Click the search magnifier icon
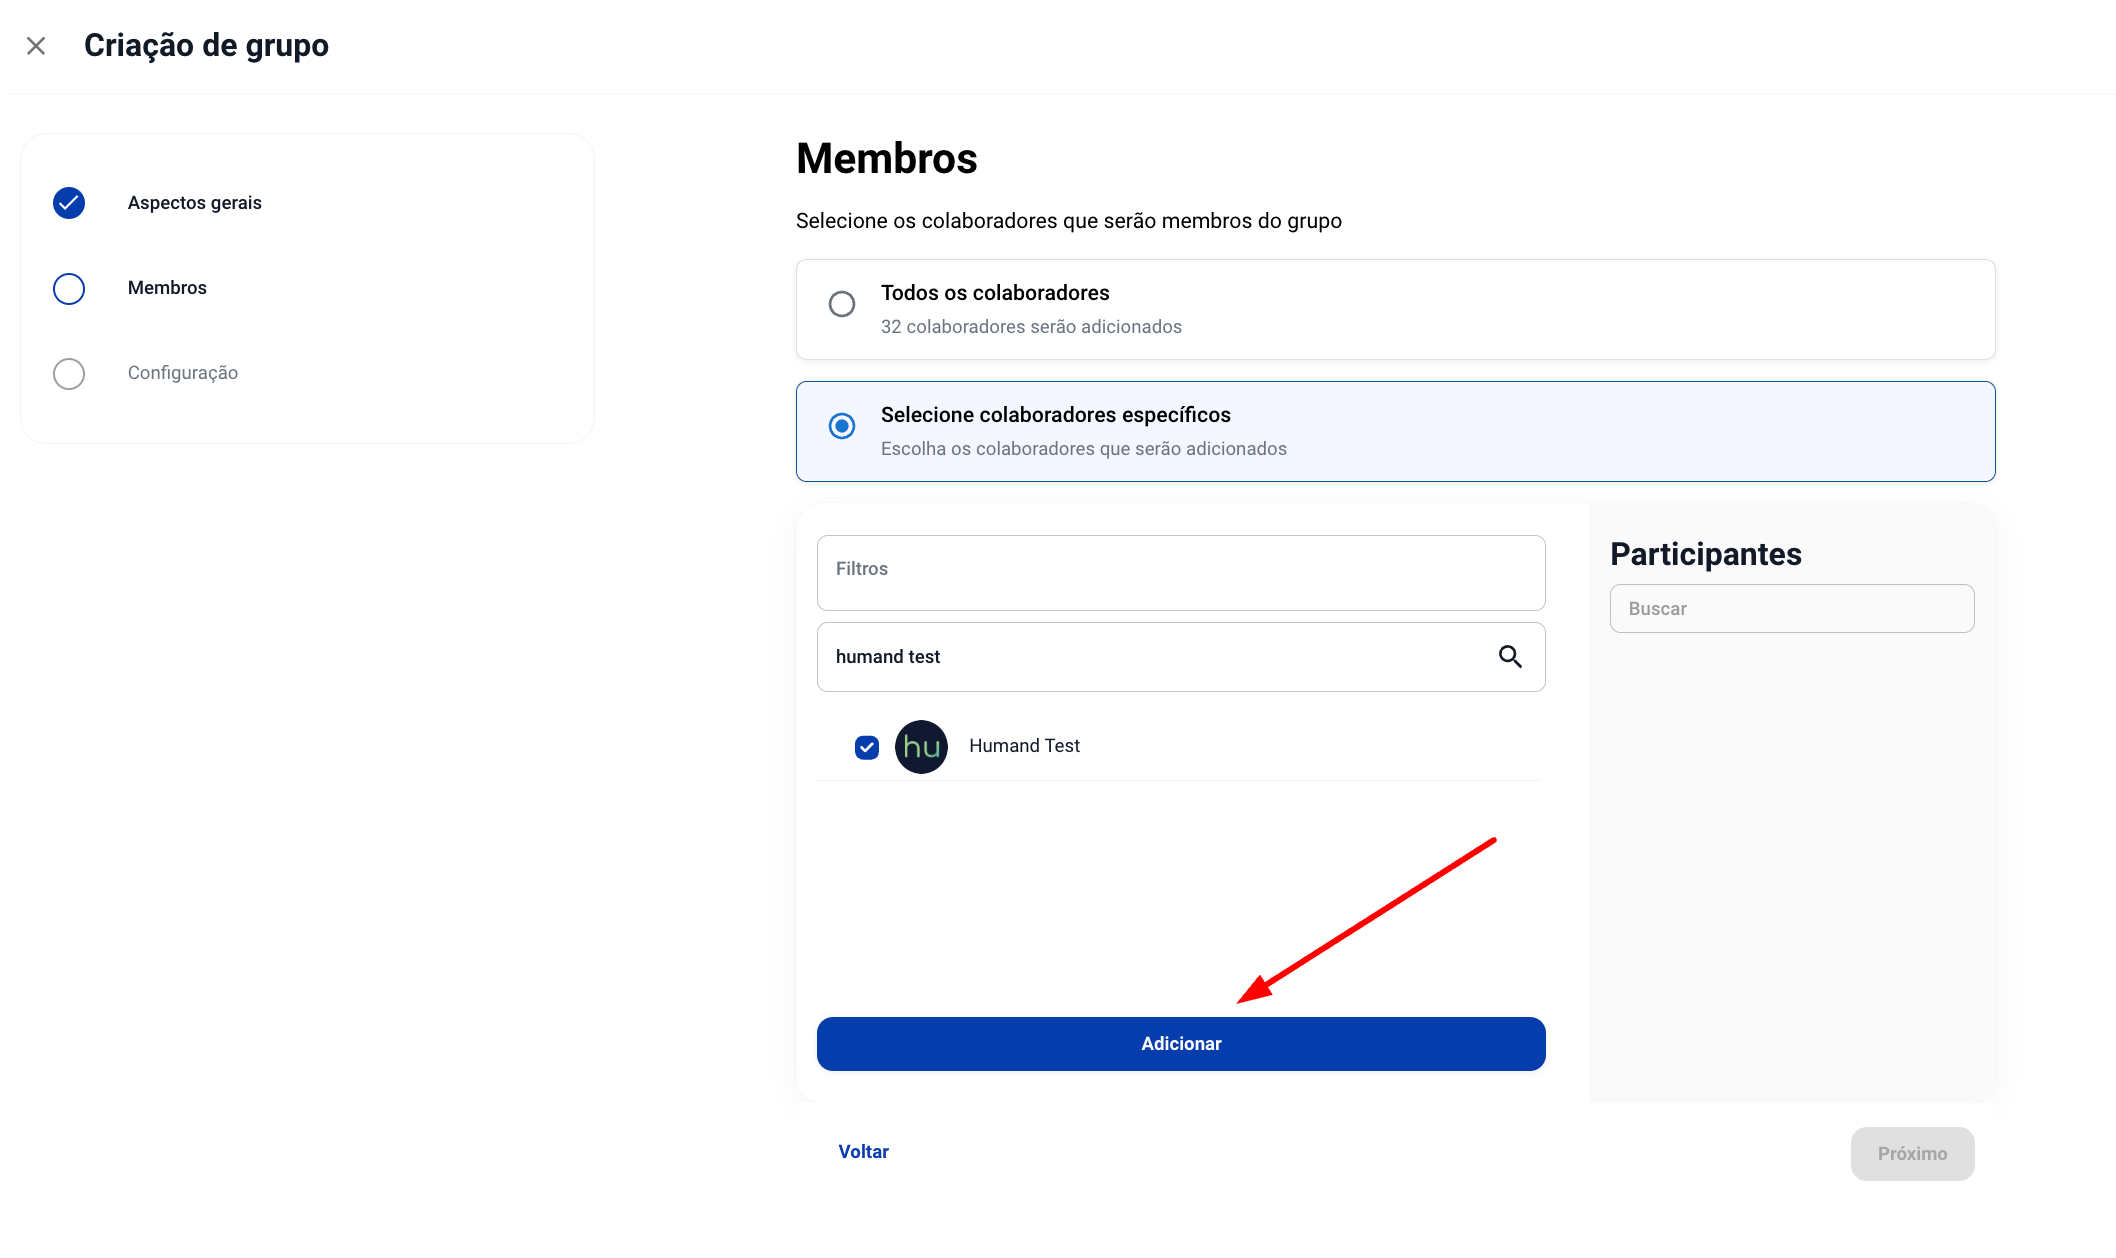Viewport: 2116px width, 1258px height. tap(1510, 657)
